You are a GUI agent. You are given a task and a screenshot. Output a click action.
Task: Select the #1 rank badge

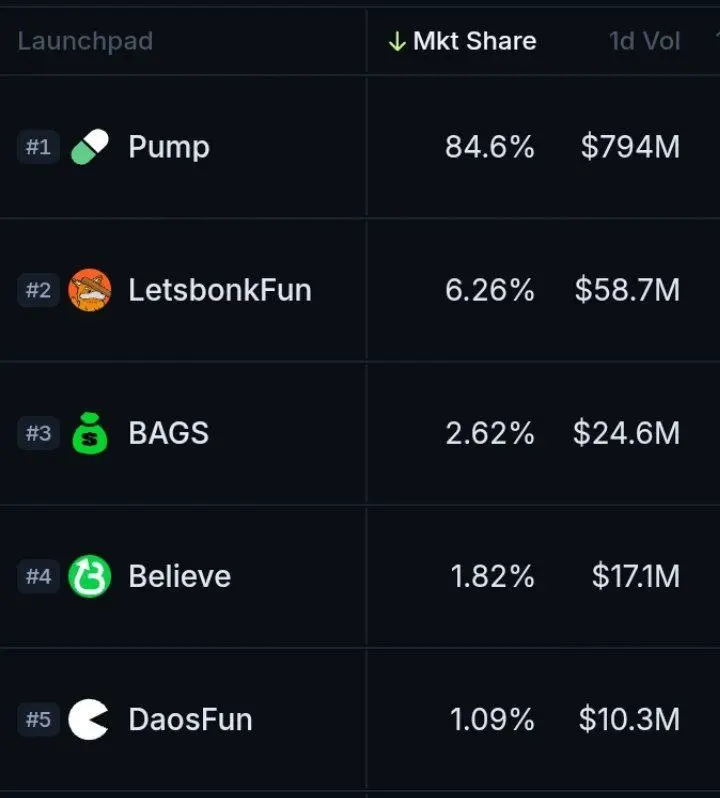[x=38, y=147]
